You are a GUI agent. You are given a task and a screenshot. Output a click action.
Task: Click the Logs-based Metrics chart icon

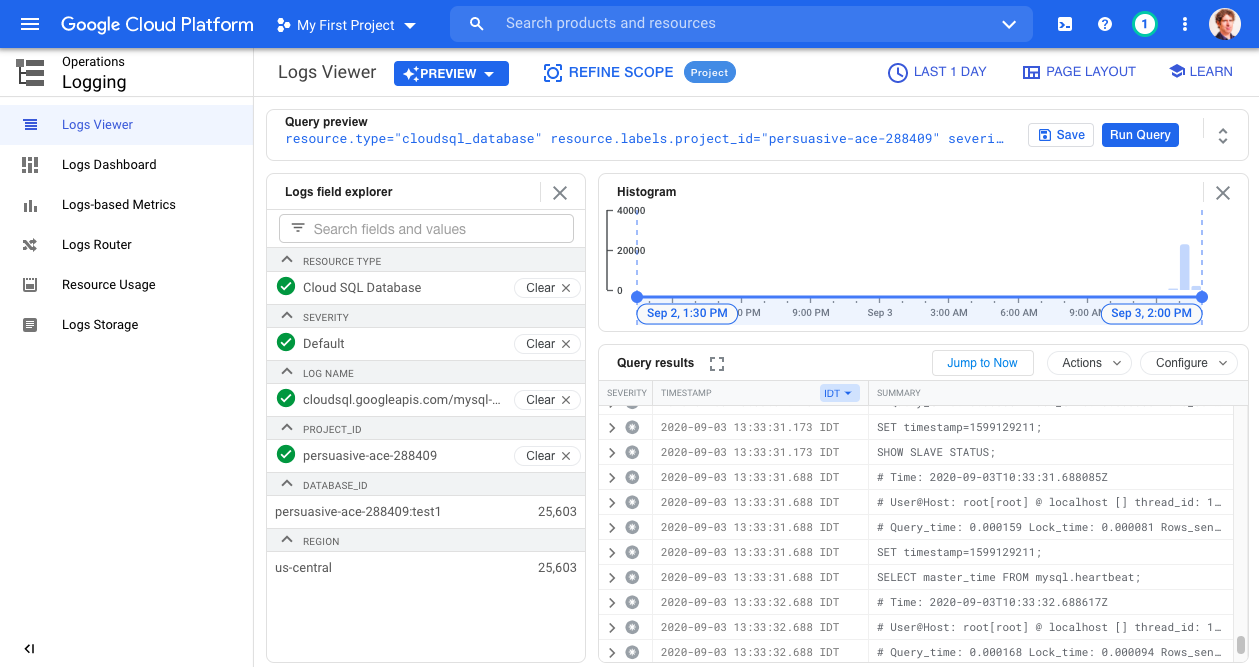(x=30, y=205)
